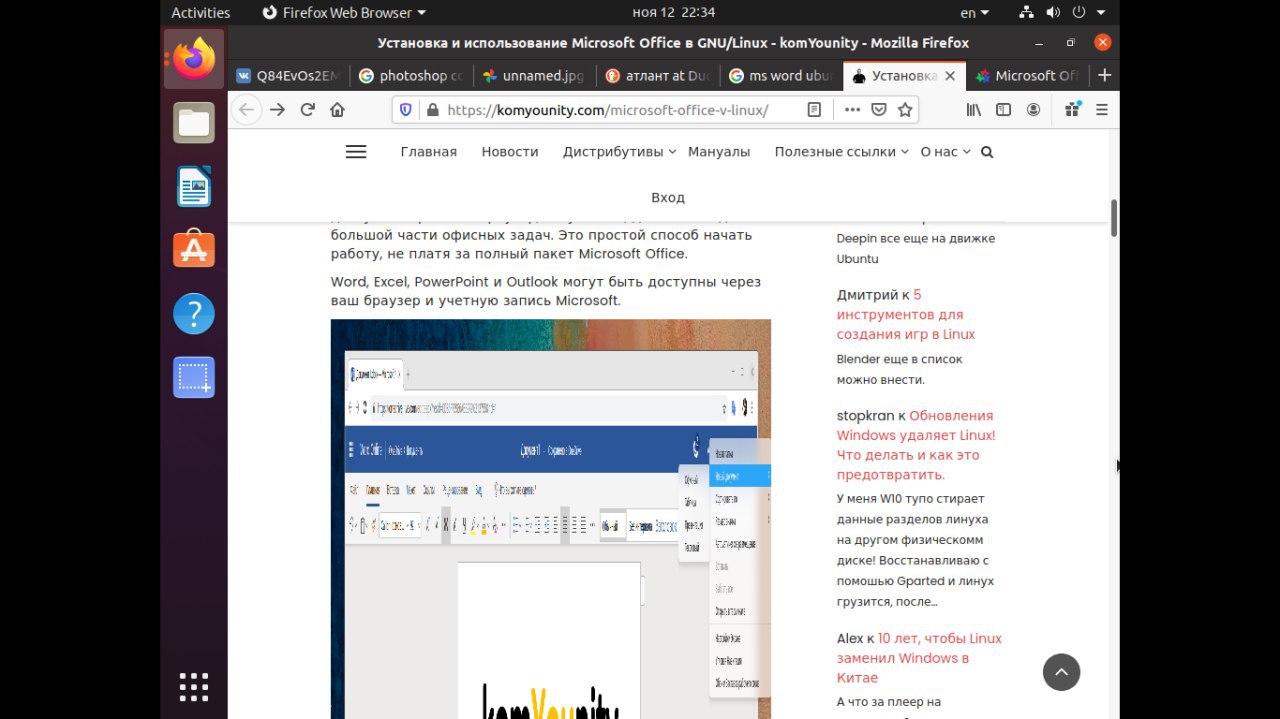1280x719 pixels.
Task: Open tracking protection shield icon
Action: pyautogui.click(x=406, y=110)
